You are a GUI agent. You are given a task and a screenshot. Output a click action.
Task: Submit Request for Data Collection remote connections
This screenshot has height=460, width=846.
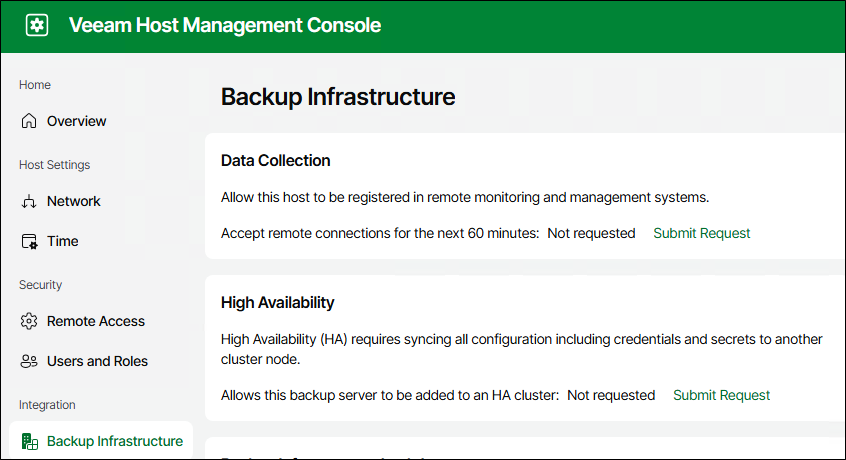pos(701,233)
